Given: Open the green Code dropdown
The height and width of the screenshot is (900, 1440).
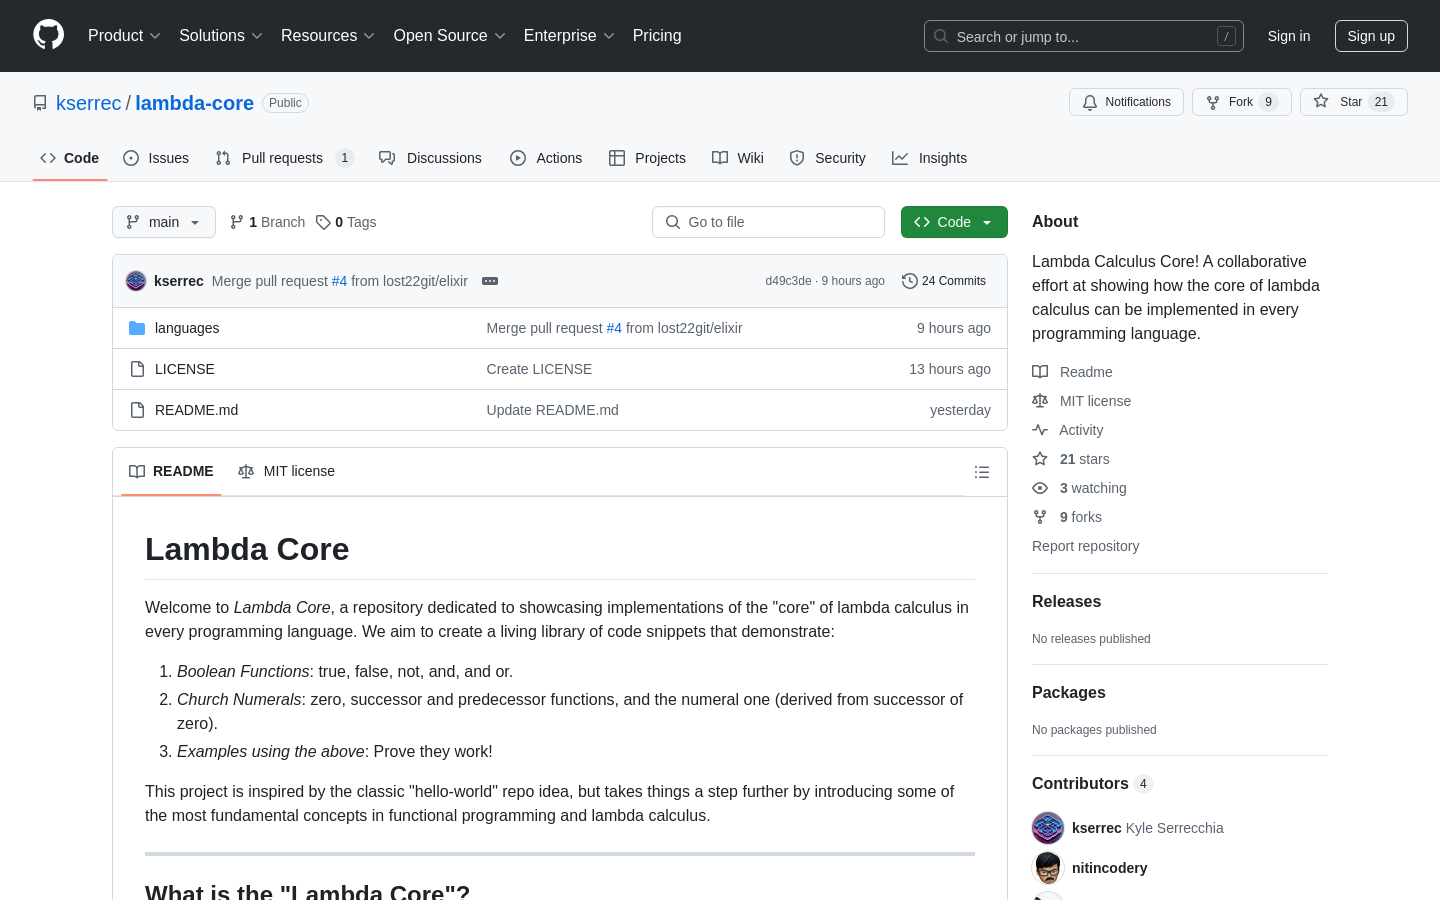Looking at the screenshot, I should (x=954, y=222).
